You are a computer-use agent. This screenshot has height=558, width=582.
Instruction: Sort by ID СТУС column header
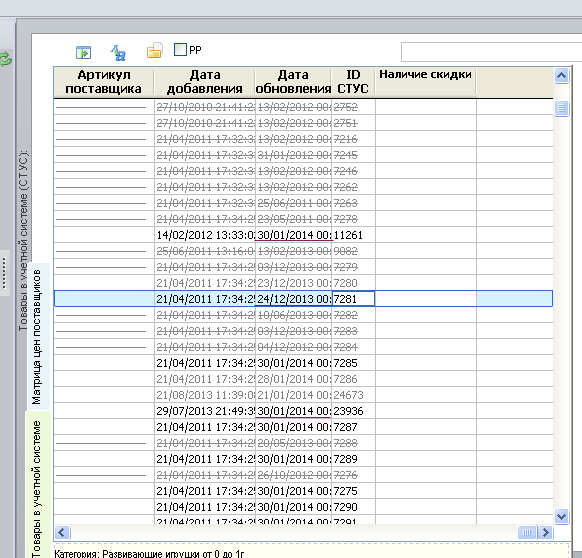point(353,82)
